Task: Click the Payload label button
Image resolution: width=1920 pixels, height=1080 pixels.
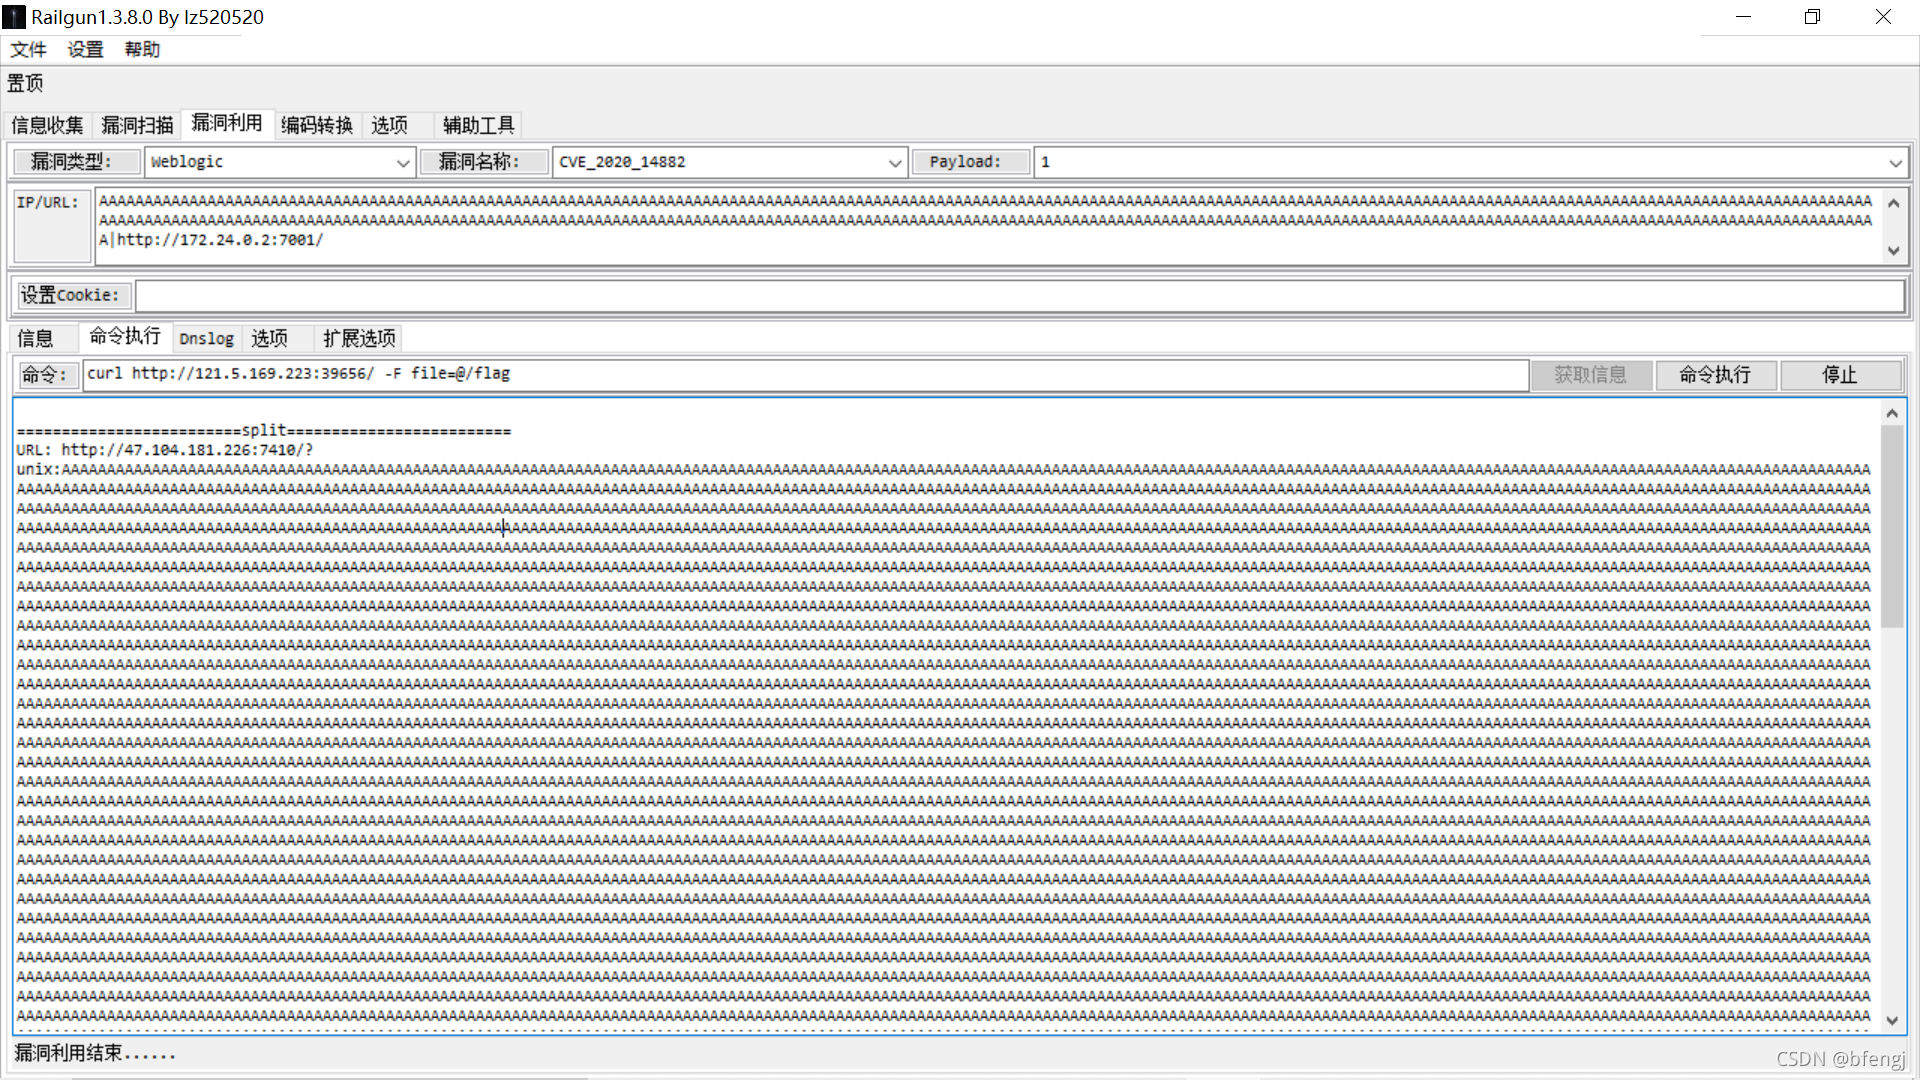Action: 971,162
